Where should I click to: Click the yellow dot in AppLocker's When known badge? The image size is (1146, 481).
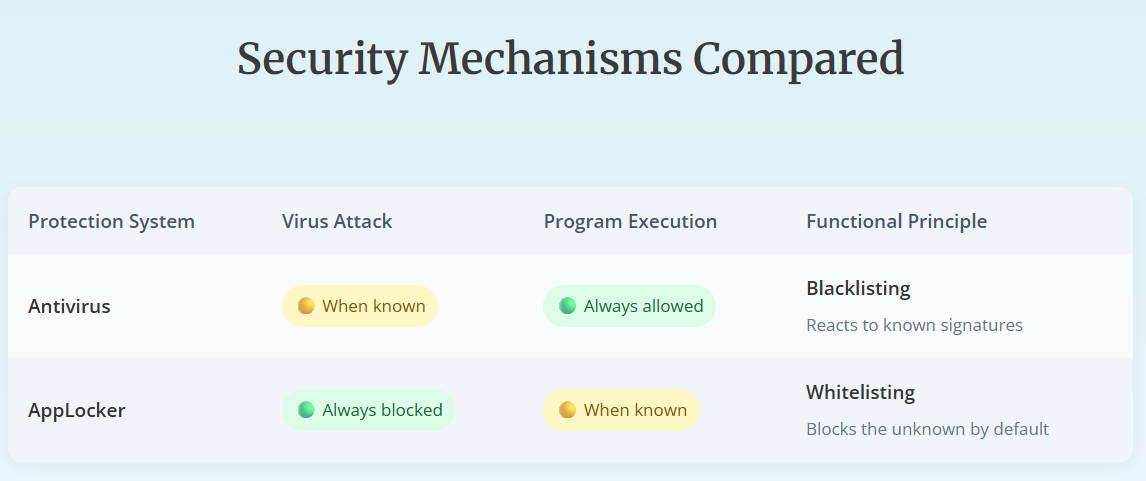click(x=567, y=409)
